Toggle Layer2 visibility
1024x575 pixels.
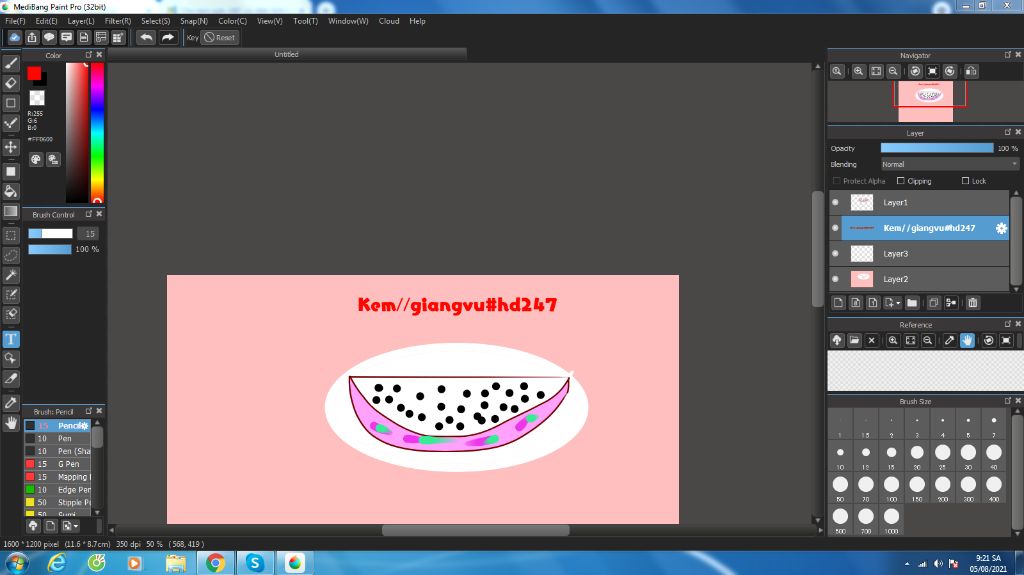tap(835, 279)
